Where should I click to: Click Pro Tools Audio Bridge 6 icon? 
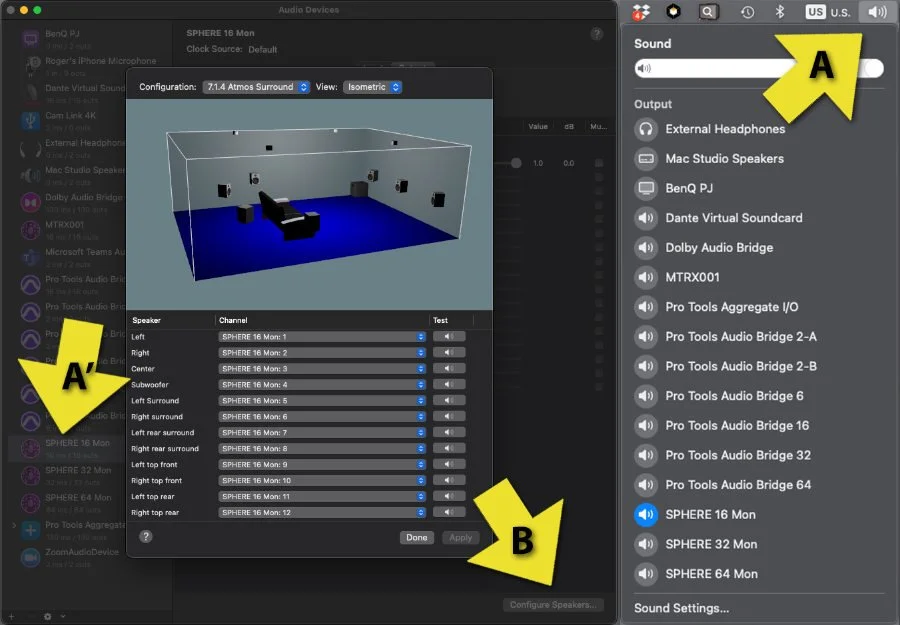click(646, 396)
